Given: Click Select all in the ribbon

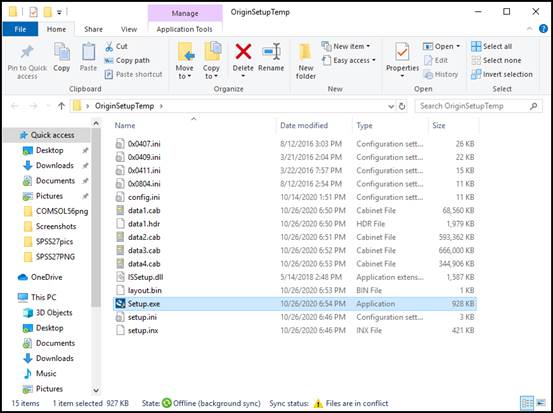Looking at the screenshot, I should (492, 46).
